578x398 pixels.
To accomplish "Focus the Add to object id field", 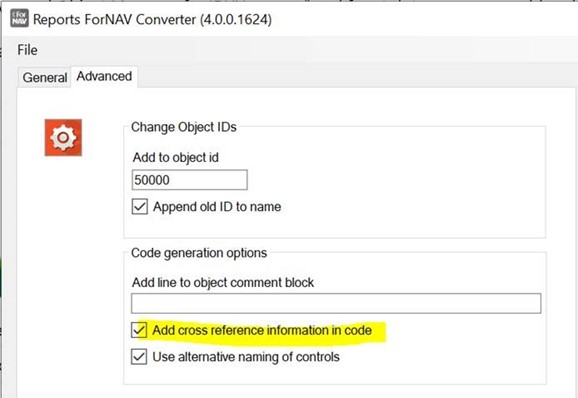I will (189, 180).
